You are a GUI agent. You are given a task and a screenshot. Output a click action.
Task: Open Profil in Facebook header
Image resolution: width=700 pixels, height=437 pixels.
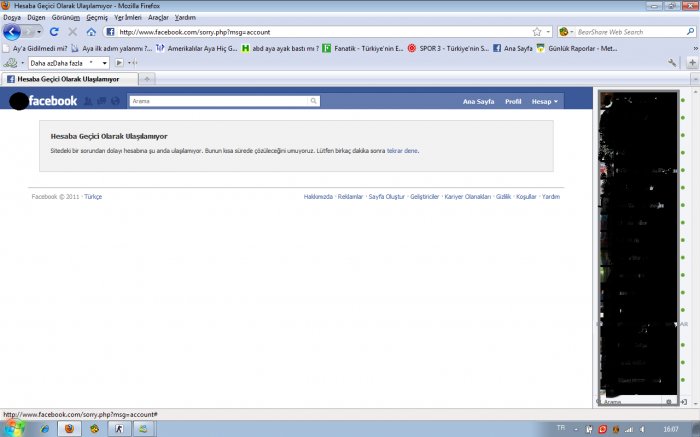(x=513, y=101)
